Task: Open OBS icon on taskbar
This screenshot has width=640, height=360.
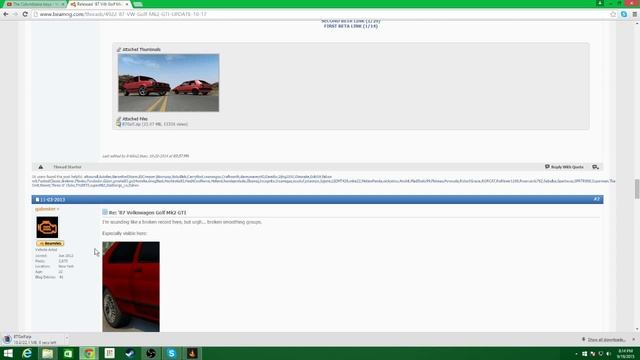Action: (x=151, y=353)
